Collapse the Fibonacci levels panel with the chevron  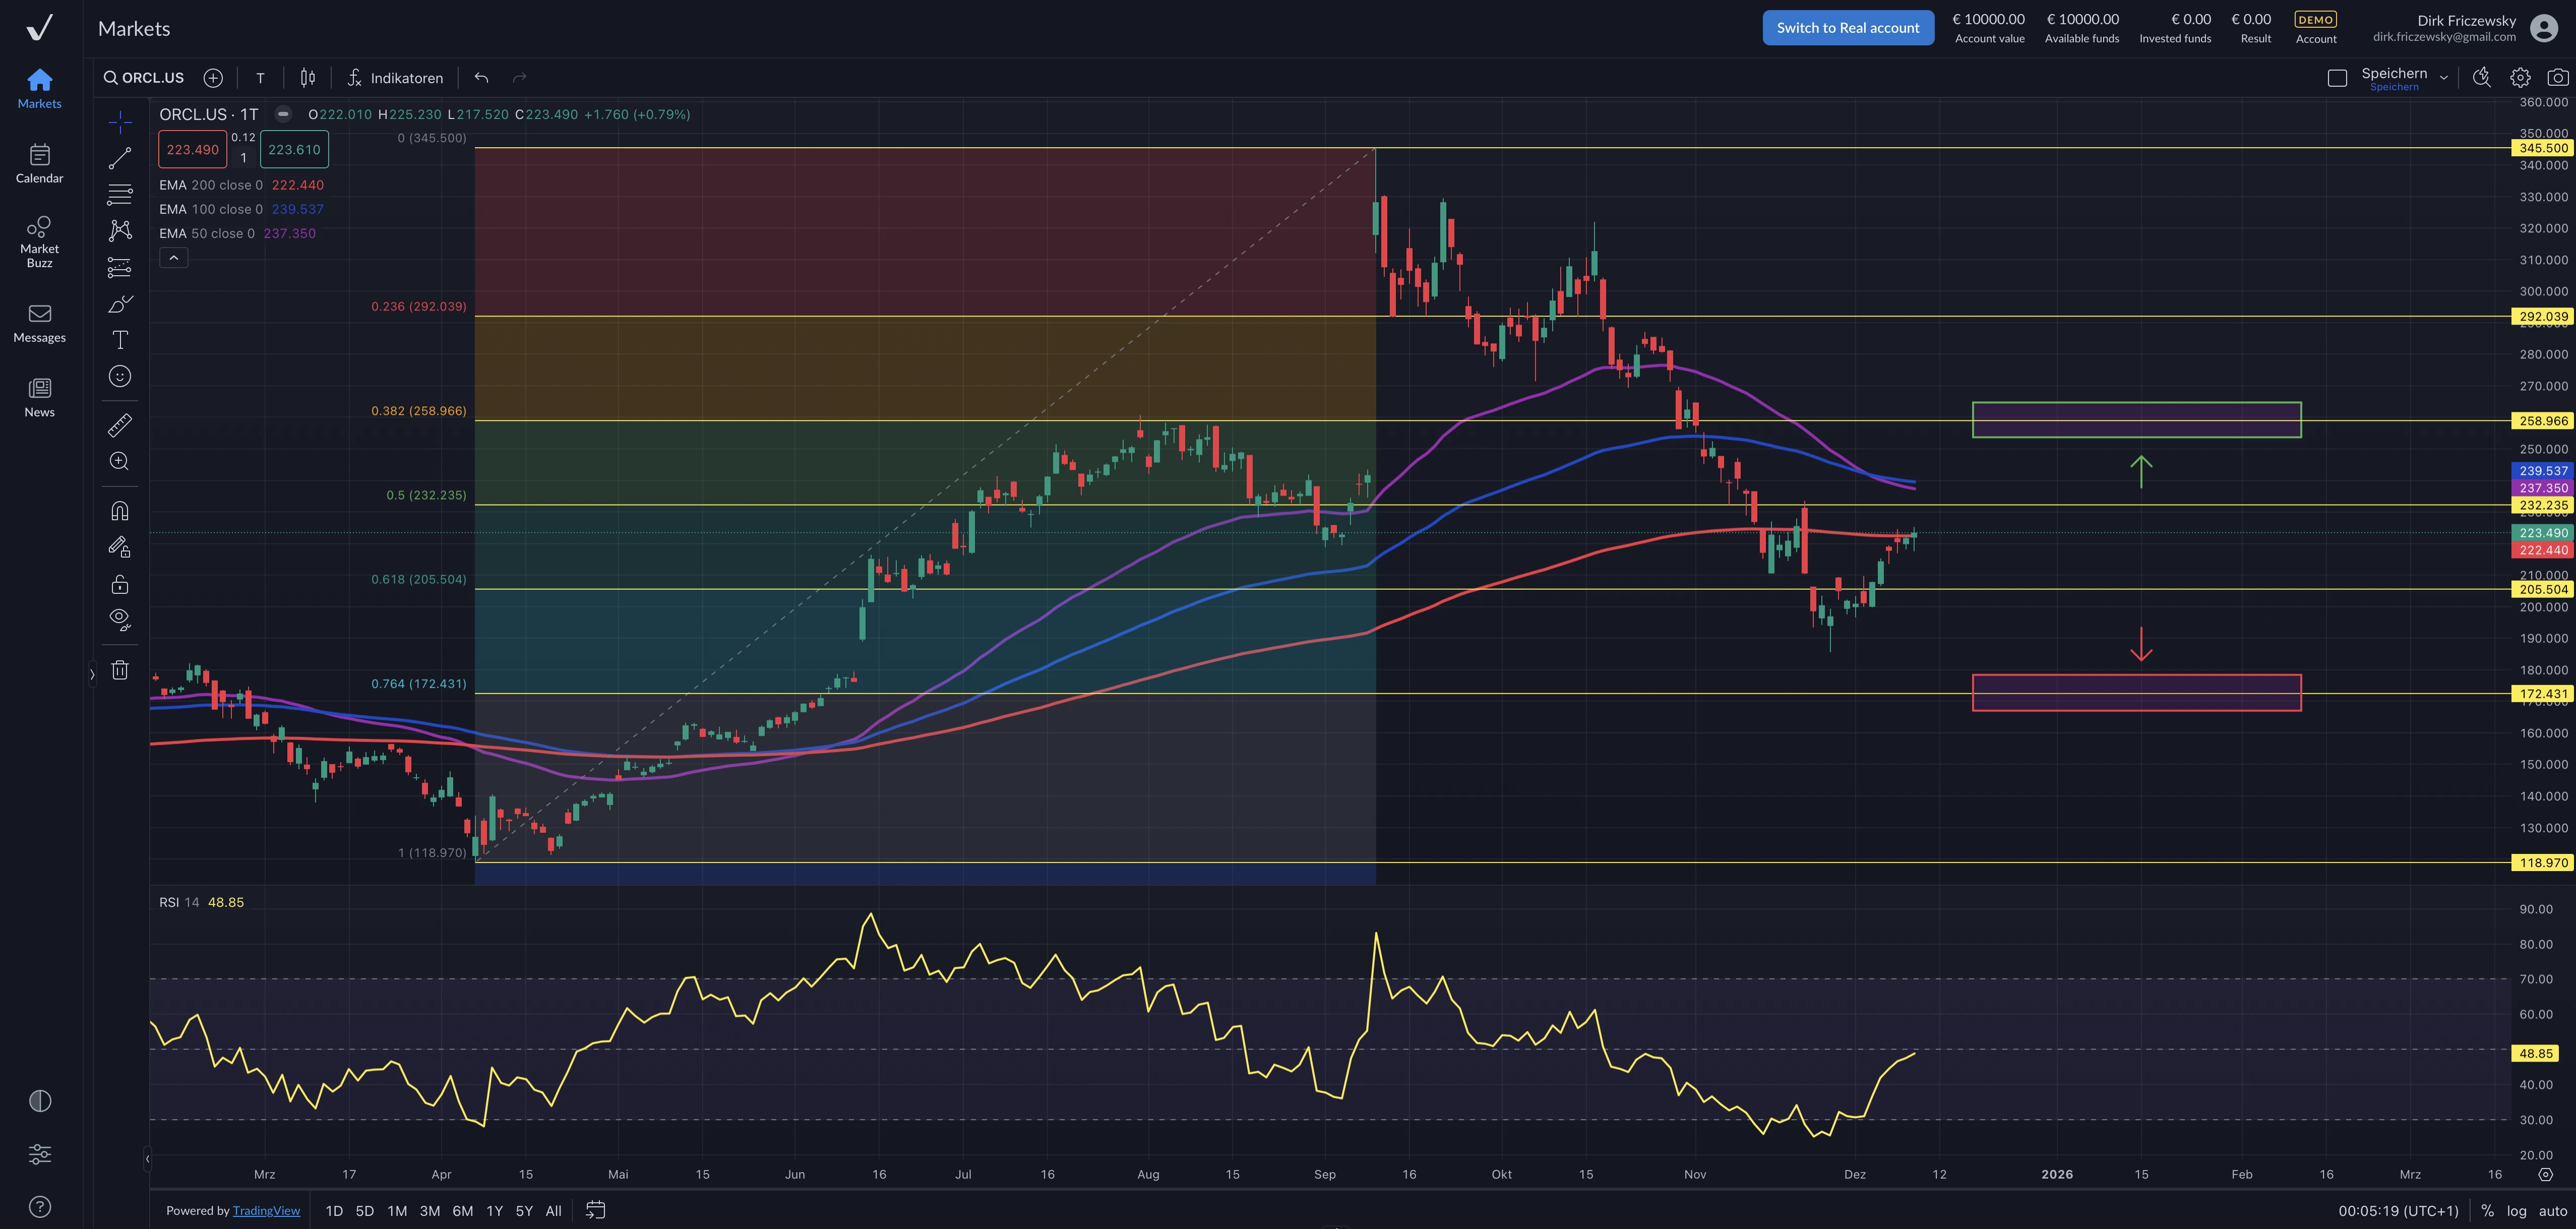pos(174,257)
